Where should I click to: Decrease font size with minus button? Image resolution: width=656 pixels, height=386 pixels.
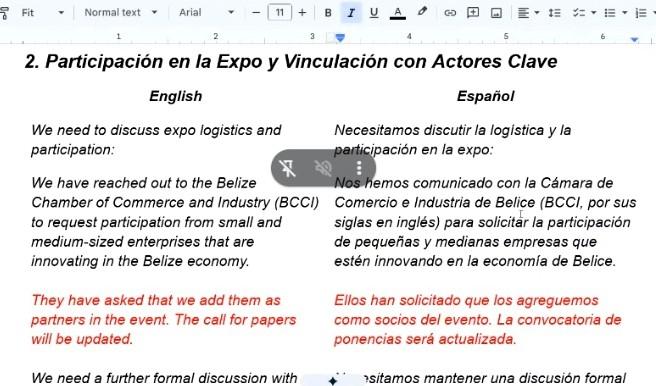pyautogui.click(x=256, y=13)
